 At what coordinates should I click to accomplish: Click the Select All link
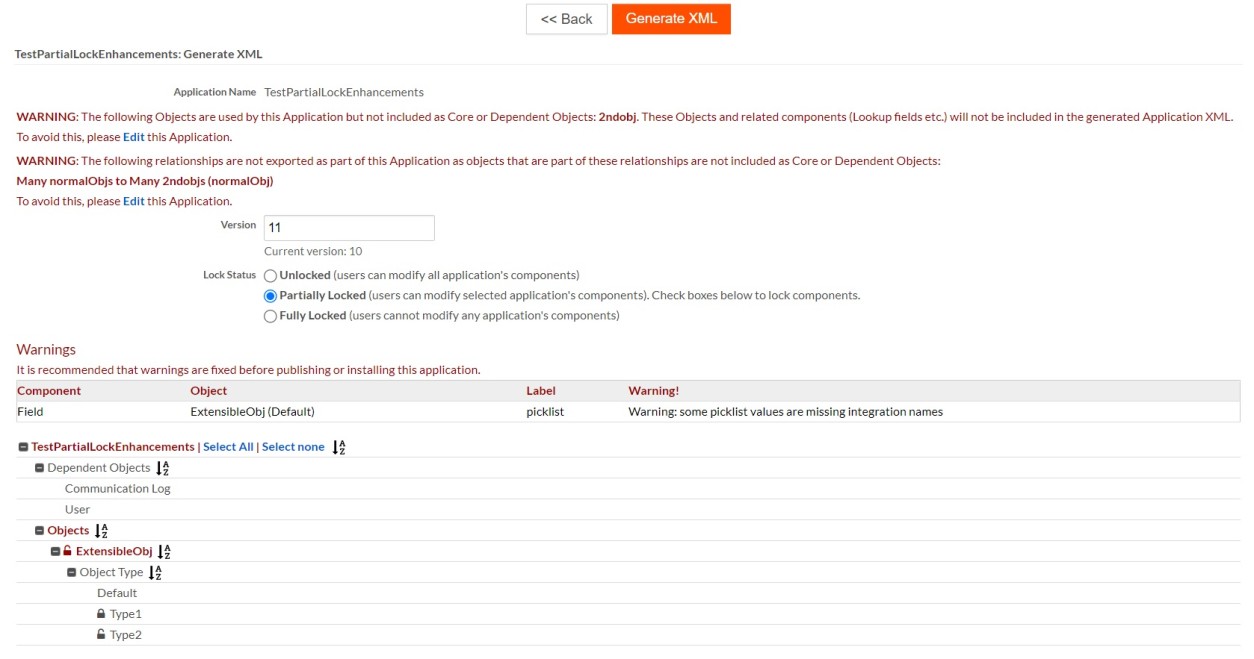[x=228, y=447]
